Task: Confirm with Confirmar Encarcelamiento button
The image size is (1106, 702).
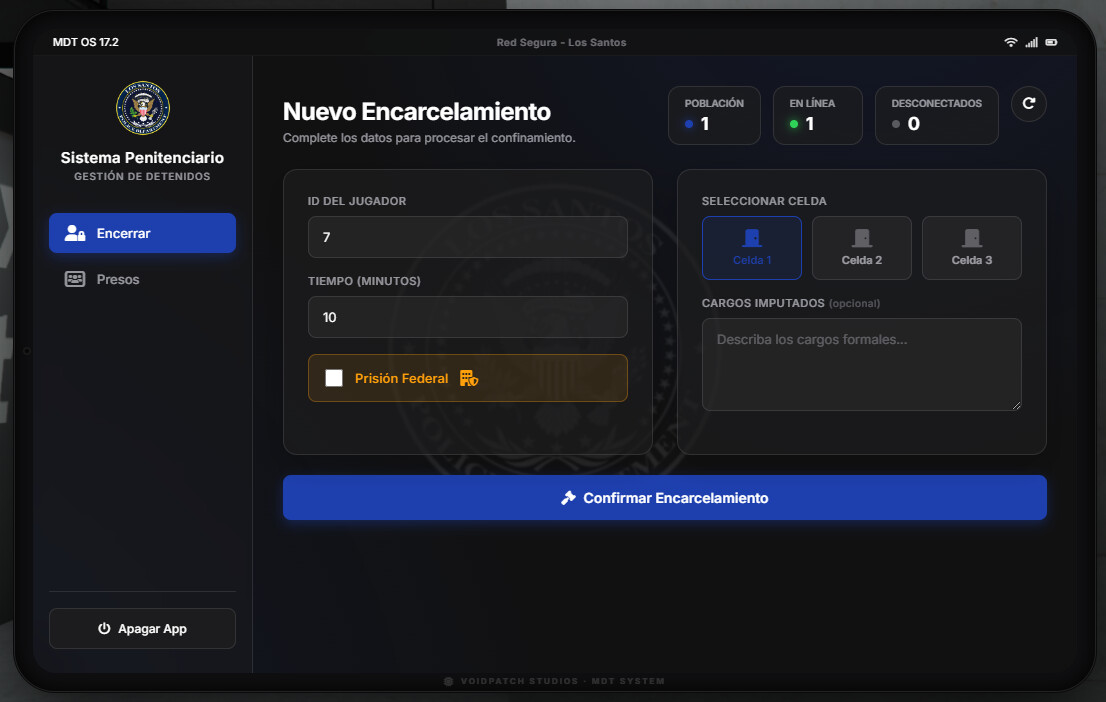Action: click(x=664, y=497)
